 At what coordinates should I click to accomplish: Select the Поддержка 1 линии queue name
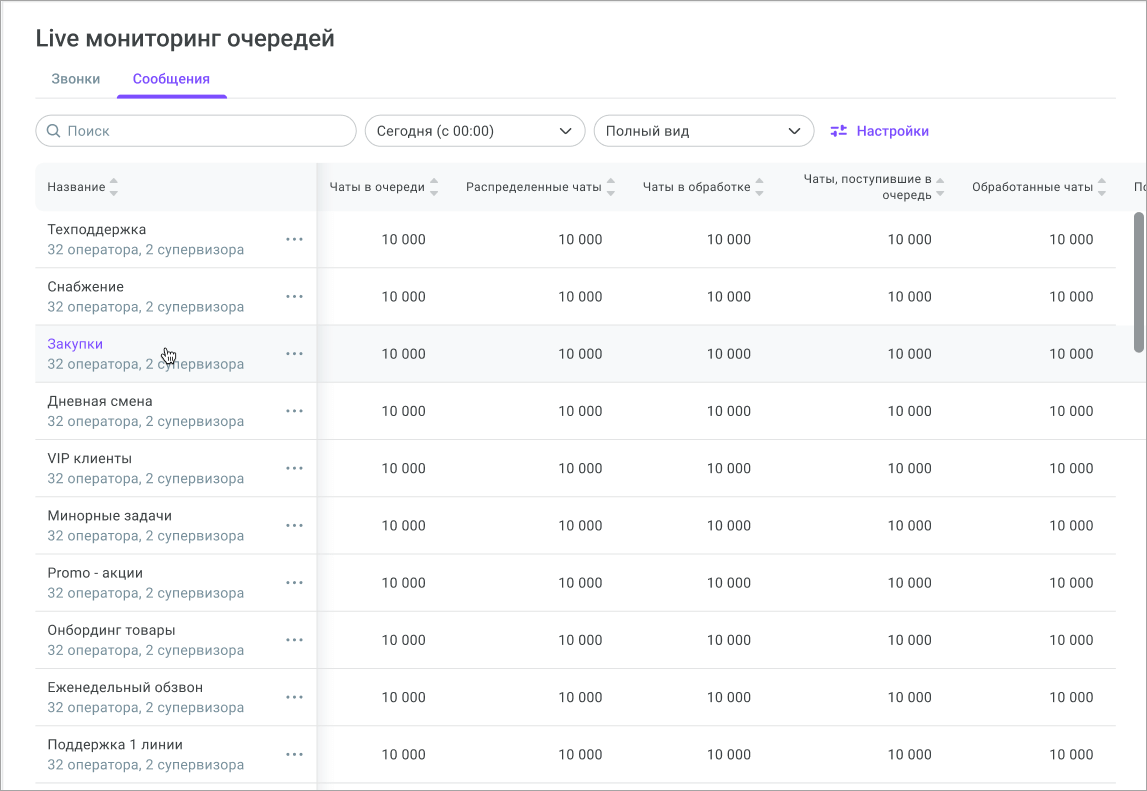point(115,745)
